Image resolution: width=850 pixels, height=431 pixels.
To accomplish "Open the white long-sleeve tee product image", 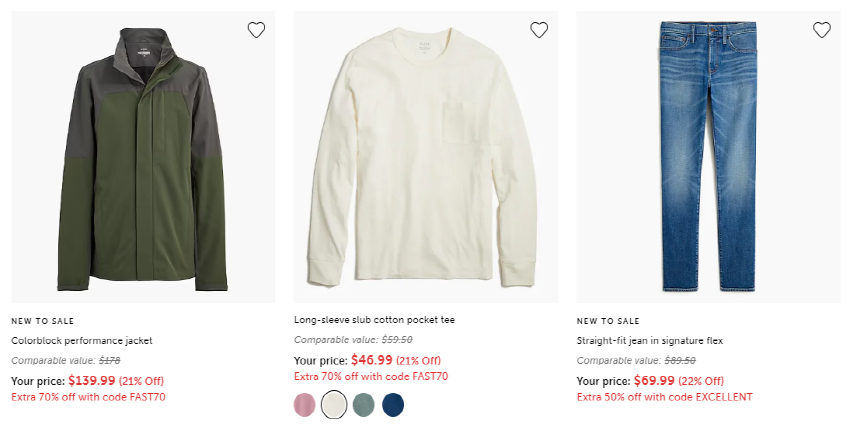I will click(426, 157).
